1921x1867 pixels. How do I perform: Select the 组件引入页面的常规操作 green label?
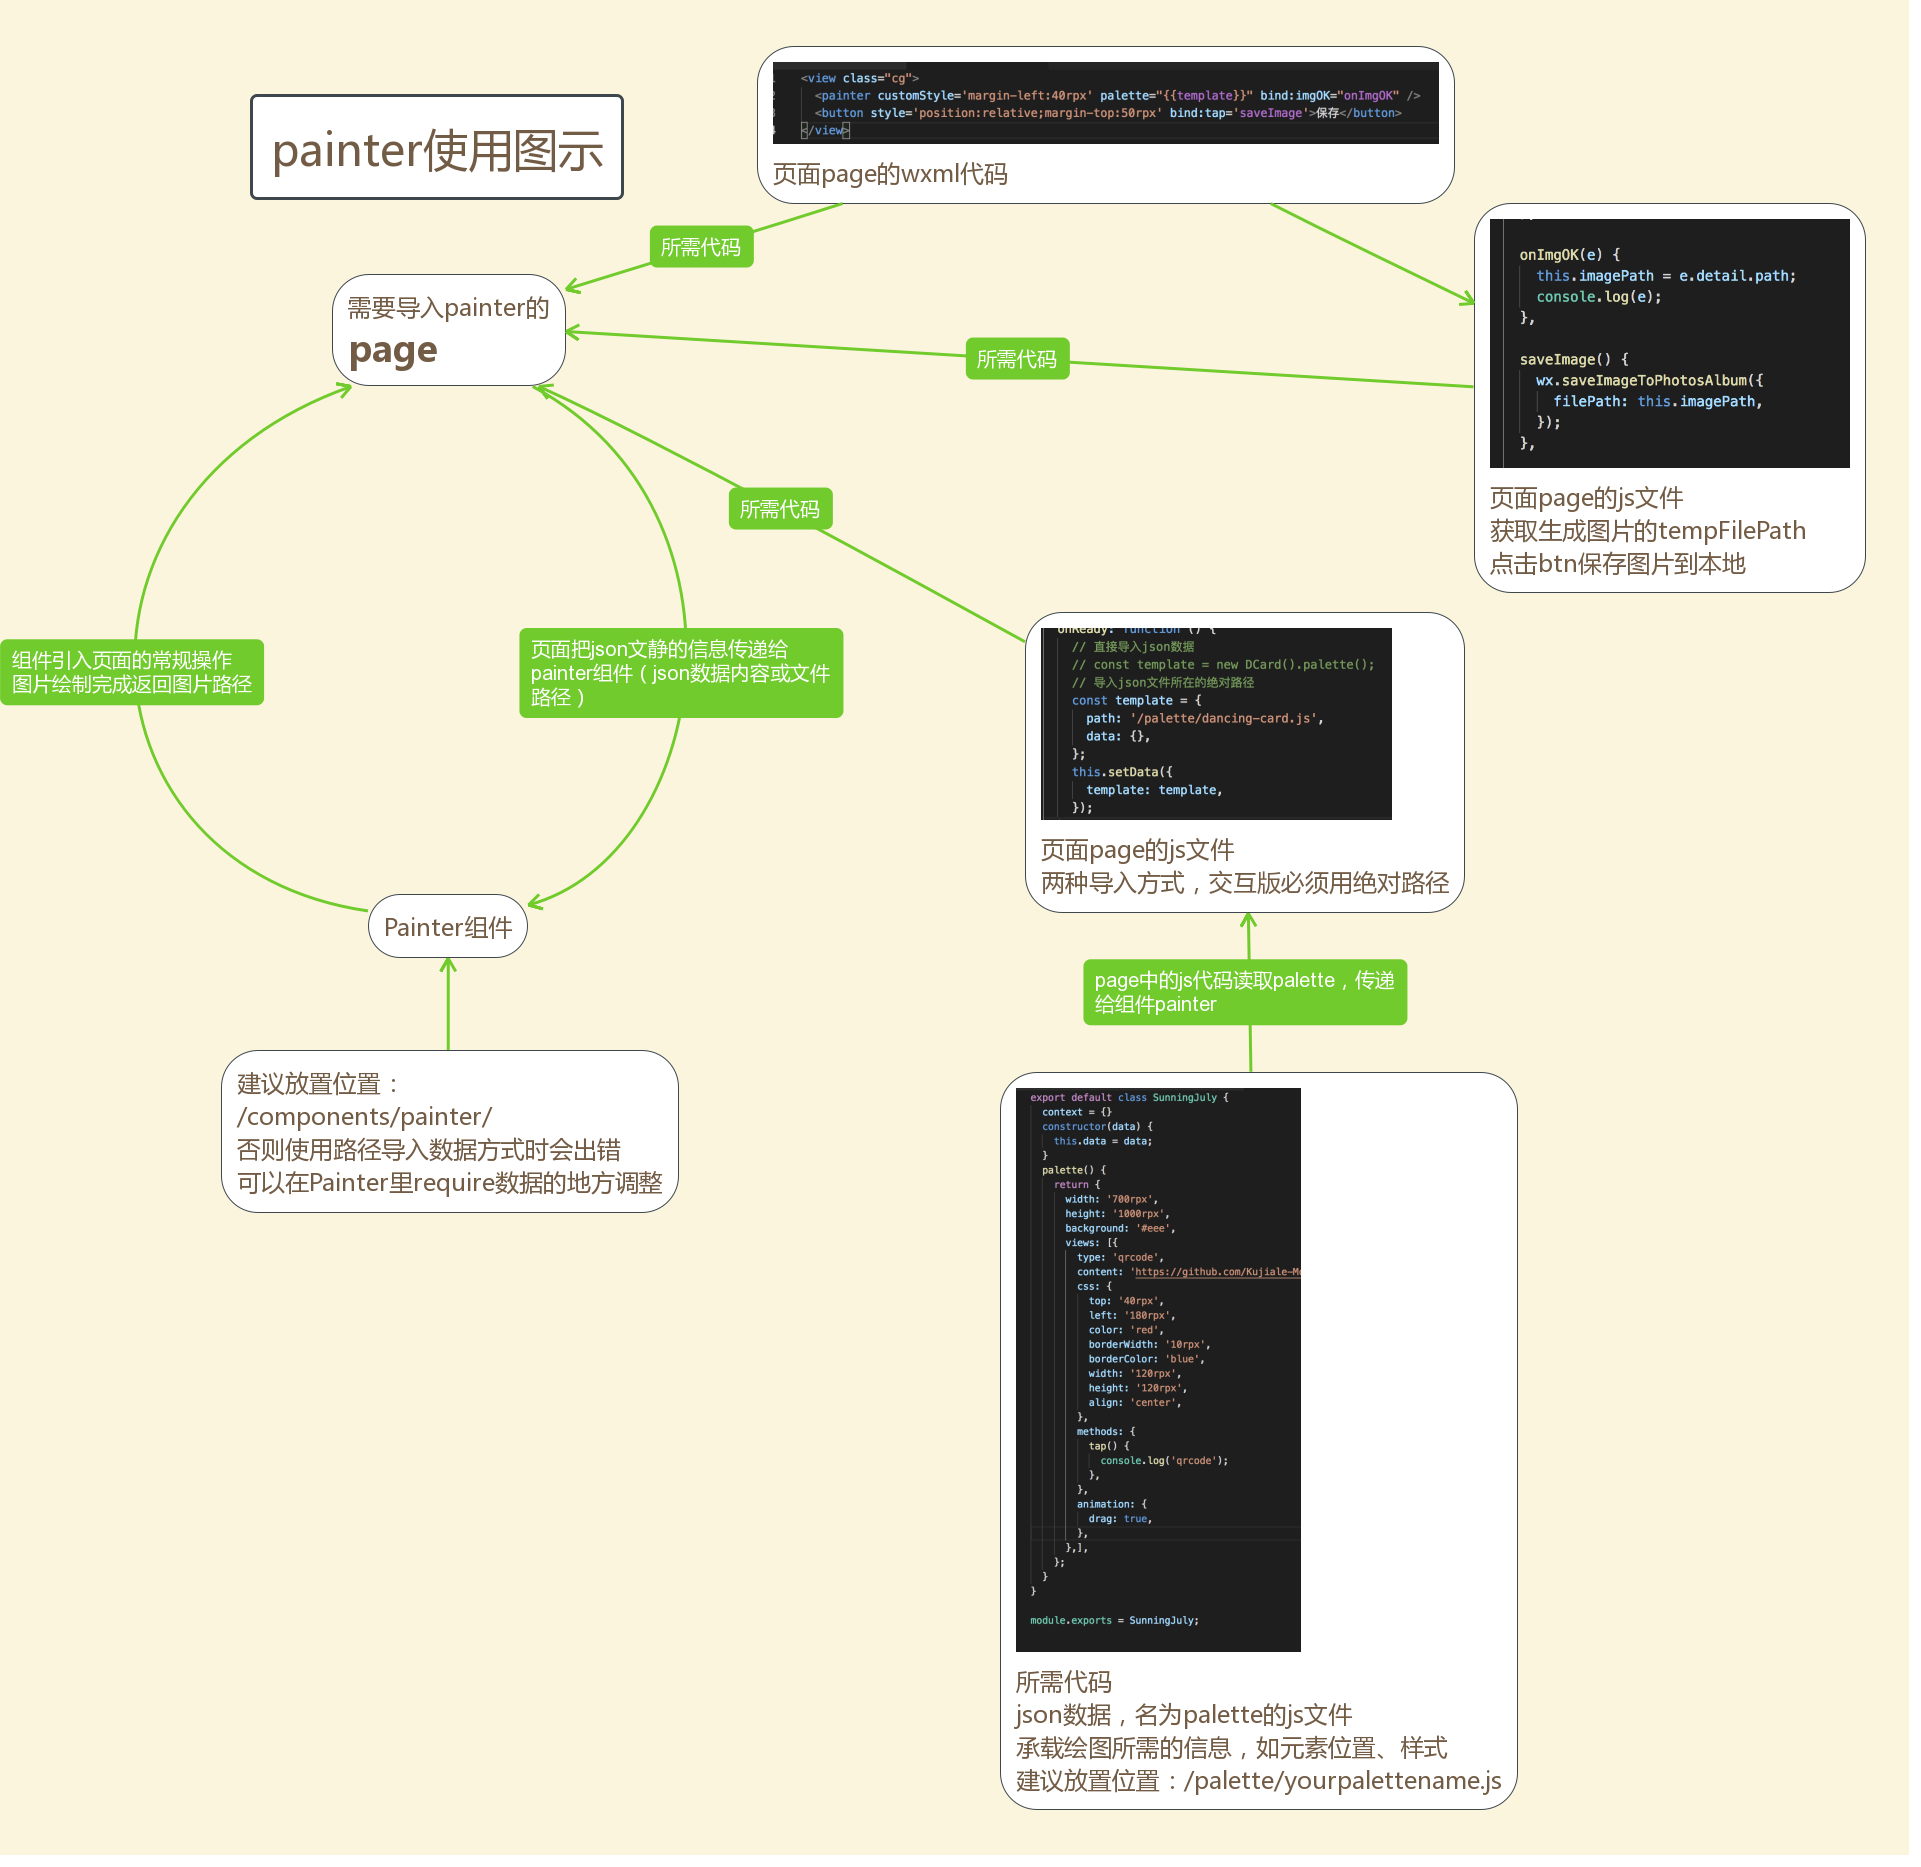pos(132,672)
